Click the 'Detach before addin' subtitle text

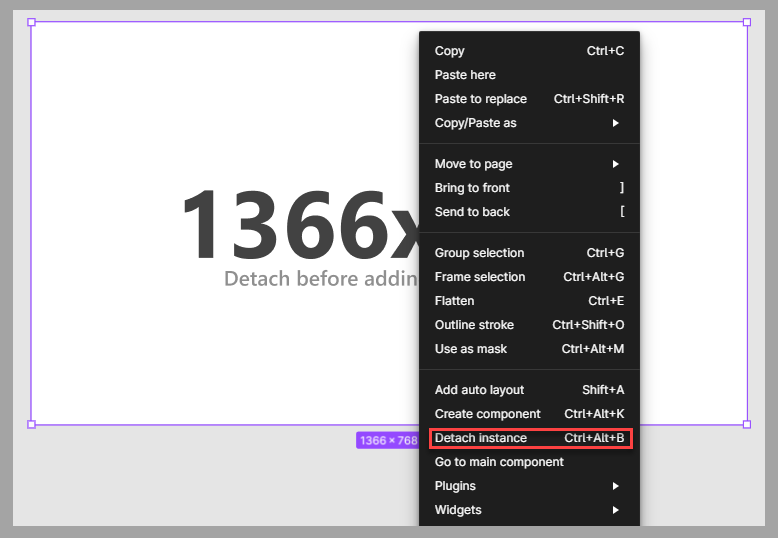click(x=321, y=278)
